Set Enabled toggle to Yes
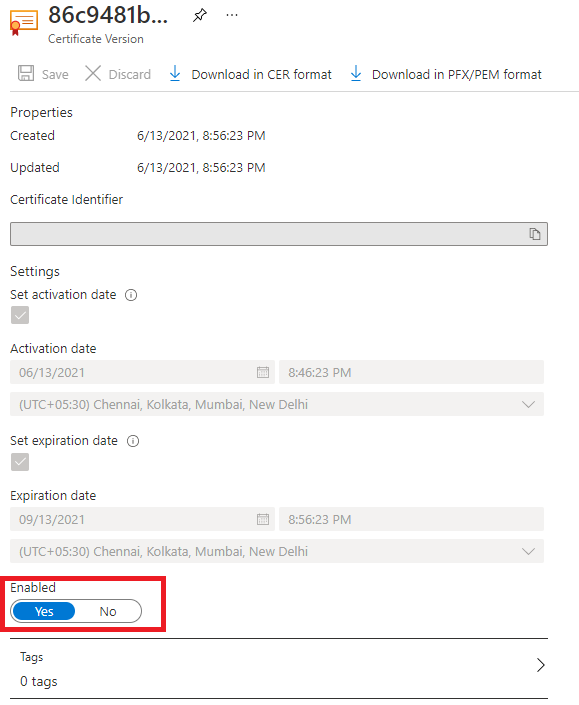 pos(44,611)
